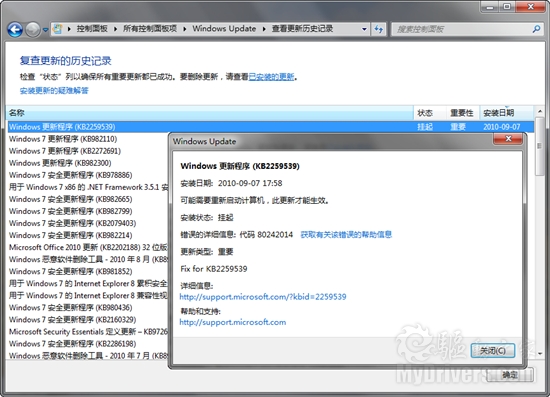Select Internet Explorer 8 累积安全 update row
Image resolution: width=550 pixels, height=397 pixels.
[x=88, y=283]
